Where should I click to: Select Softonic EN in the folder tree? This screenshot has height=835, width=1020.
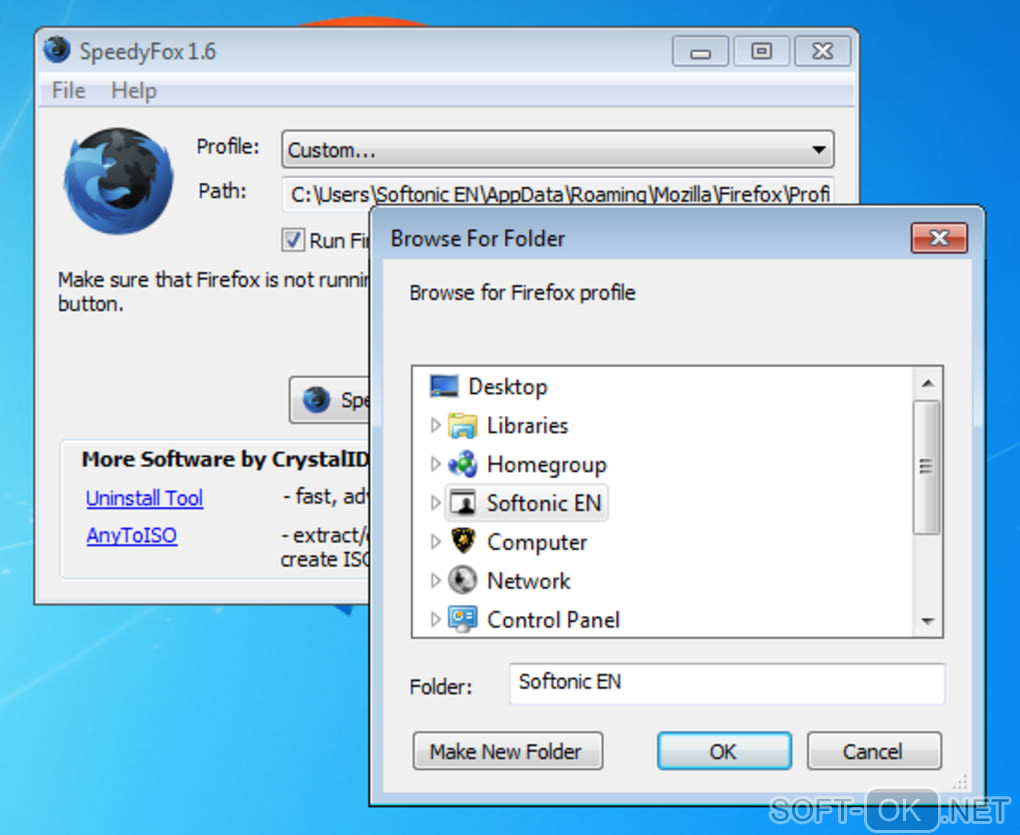pos(544,503)
